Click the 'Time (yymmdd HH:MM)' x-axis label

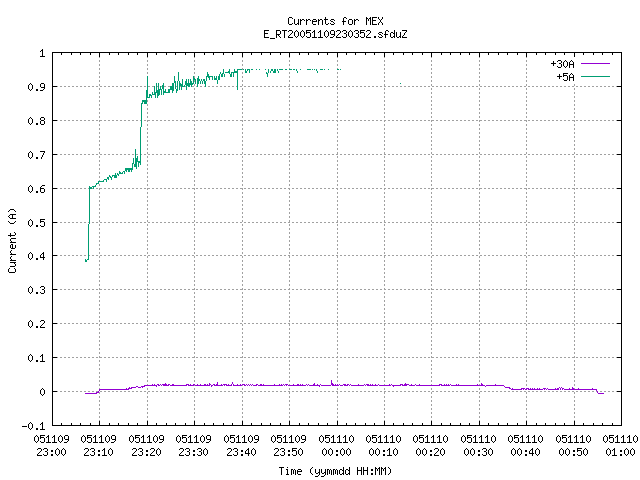(x=335, y=471)
